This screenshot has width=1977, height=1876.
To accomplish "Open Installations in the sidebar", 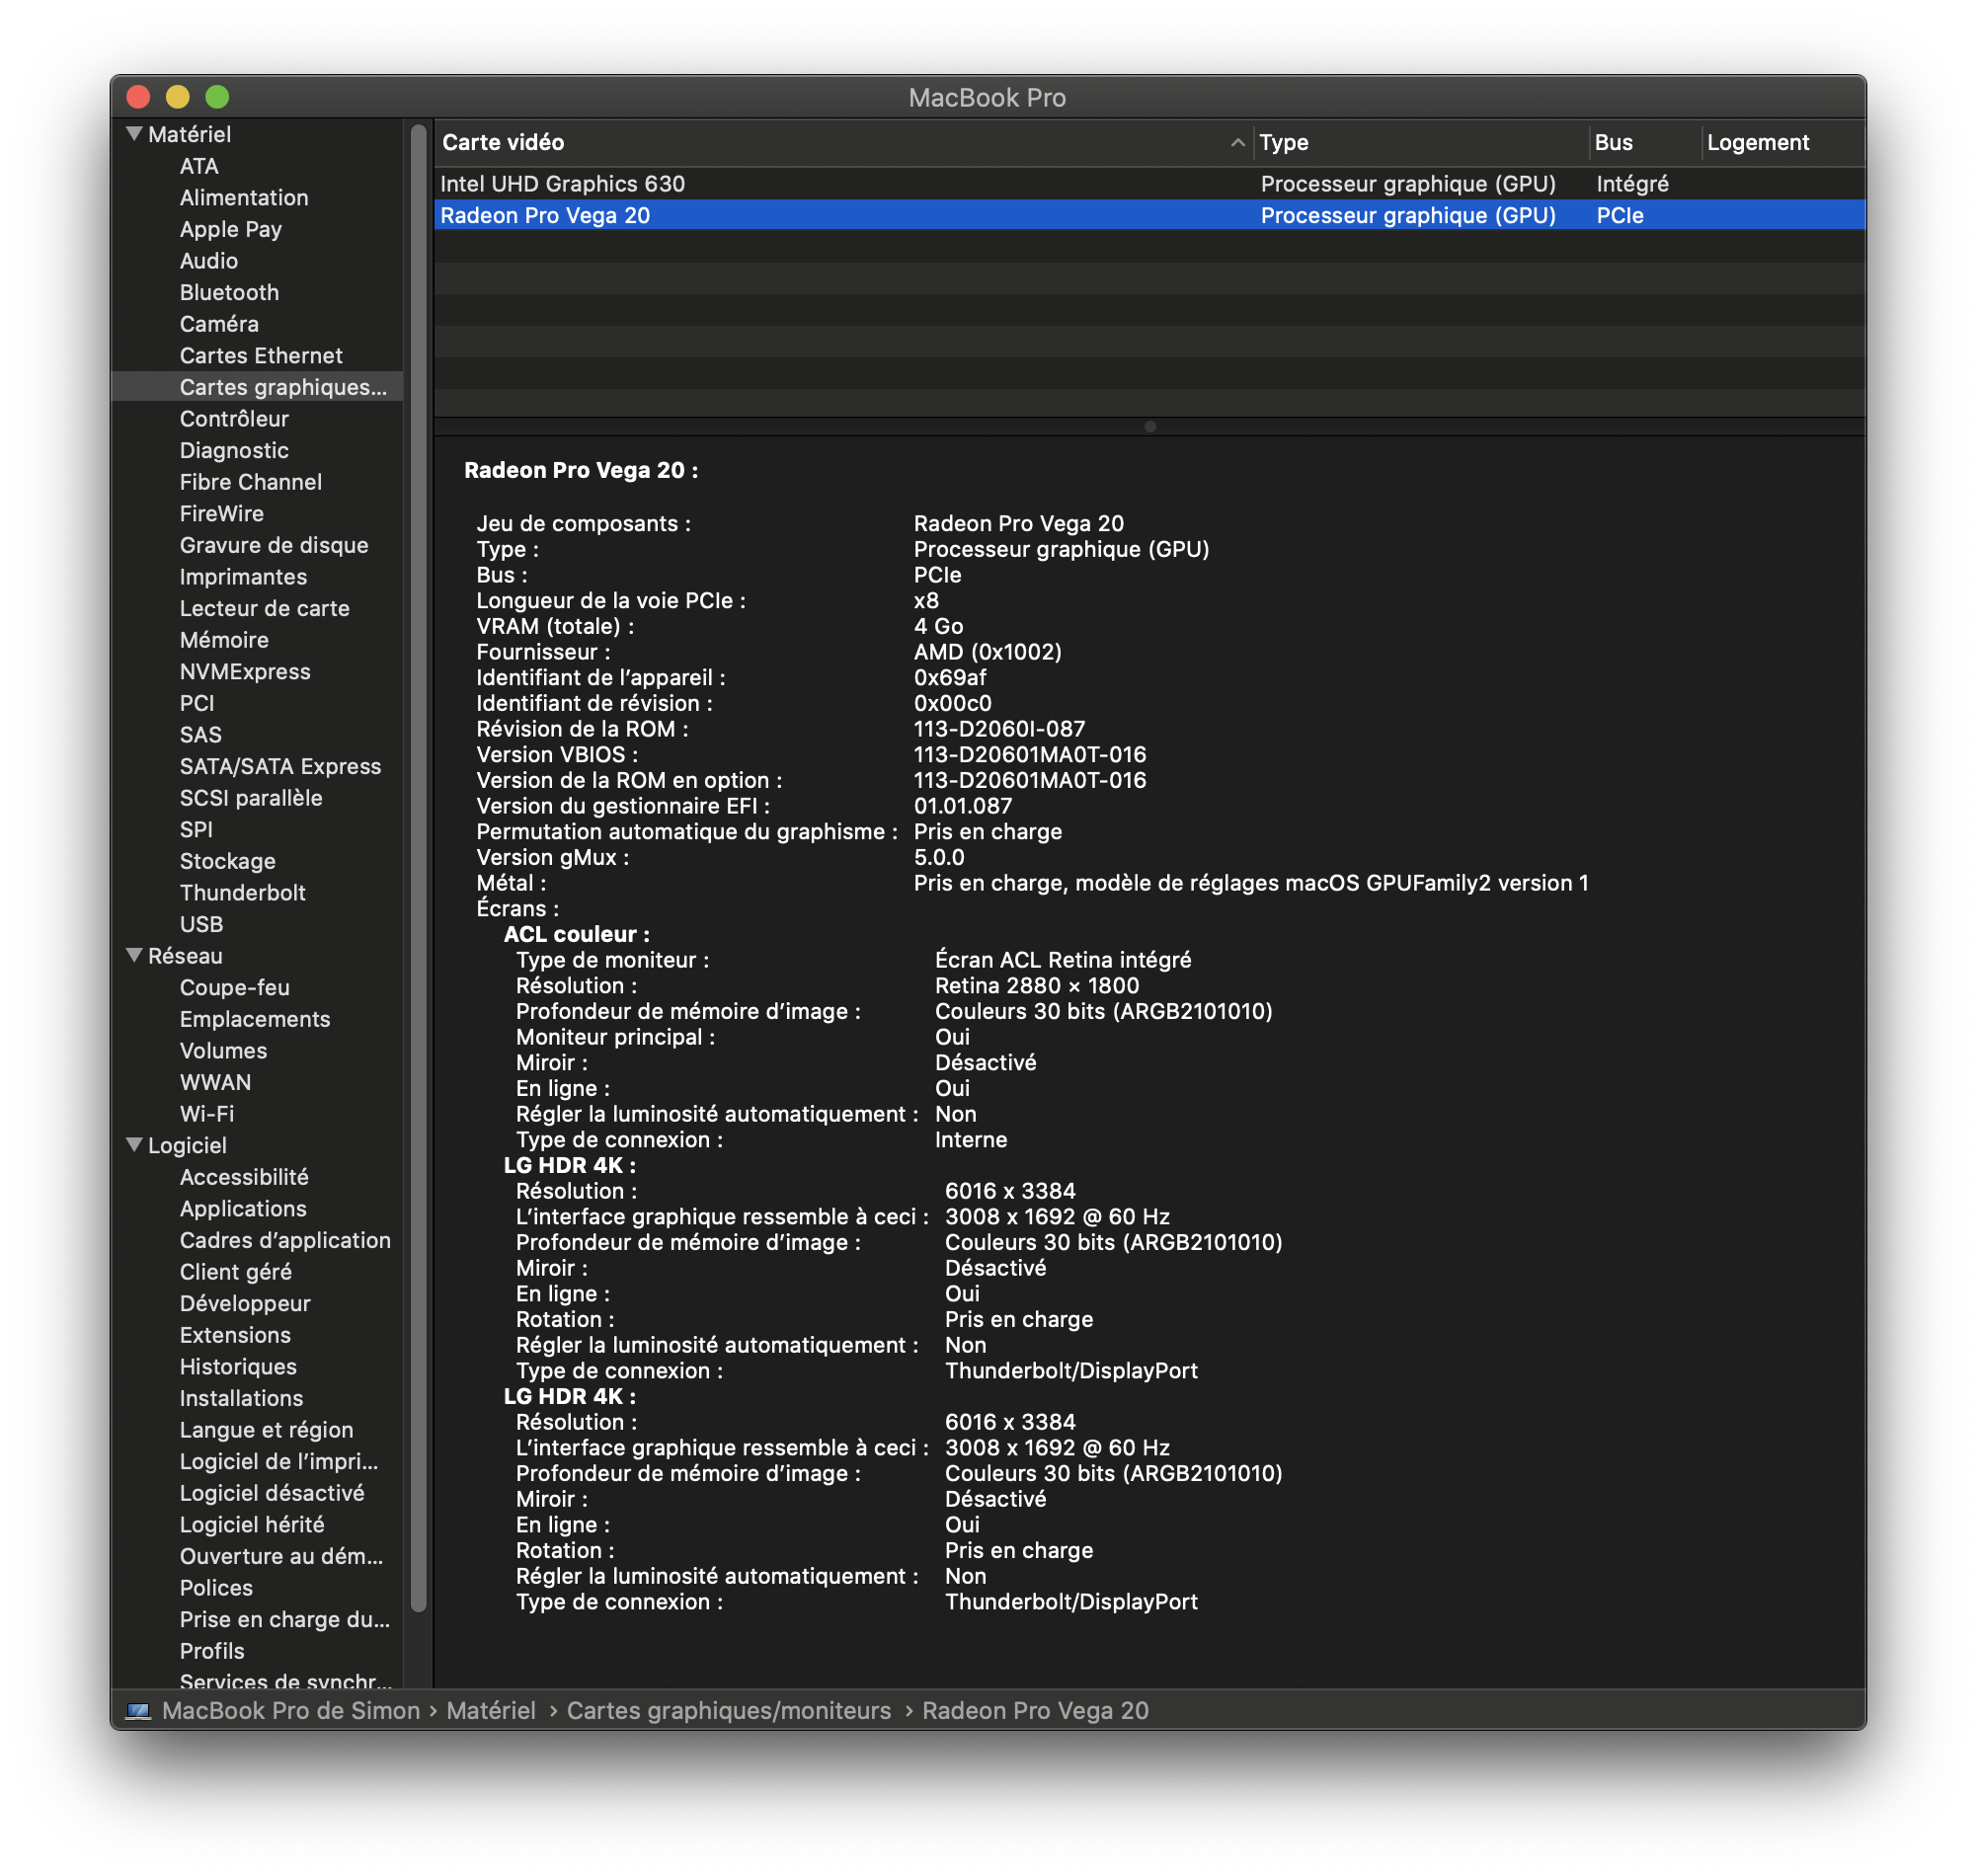I will pyautogui.click(x=241, y=1399).
